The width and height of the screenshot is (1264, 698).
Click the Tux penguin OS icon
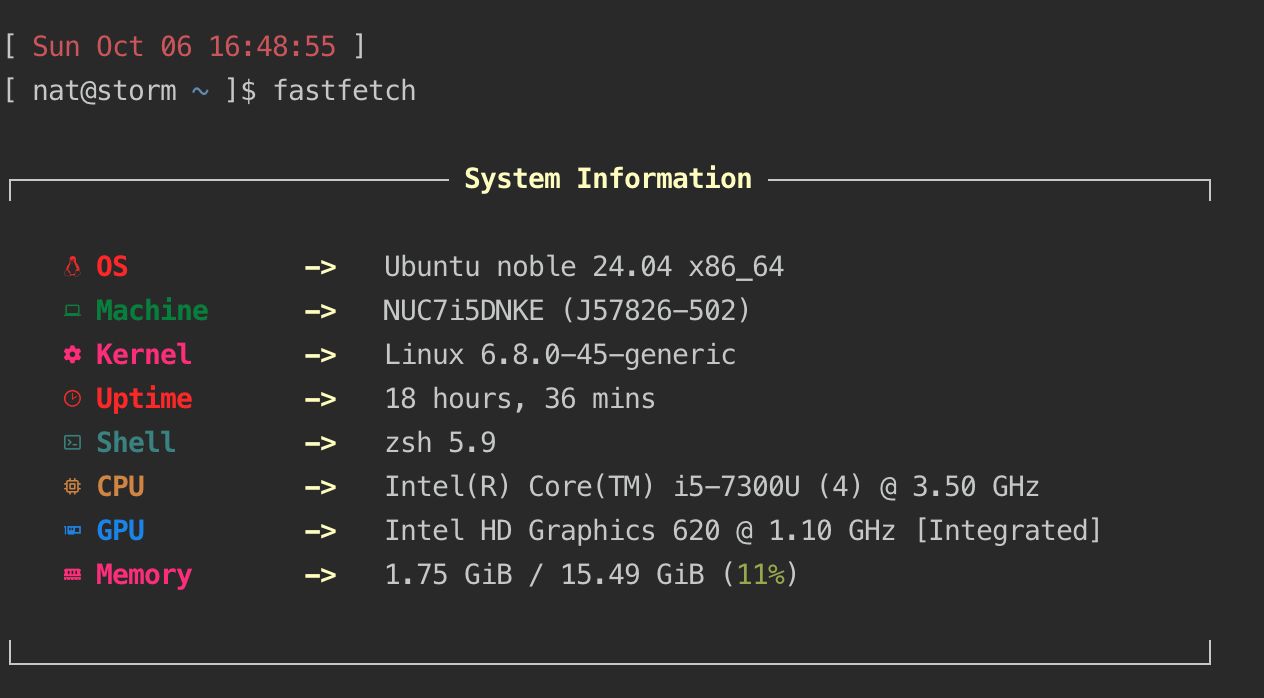click(72, 267)
